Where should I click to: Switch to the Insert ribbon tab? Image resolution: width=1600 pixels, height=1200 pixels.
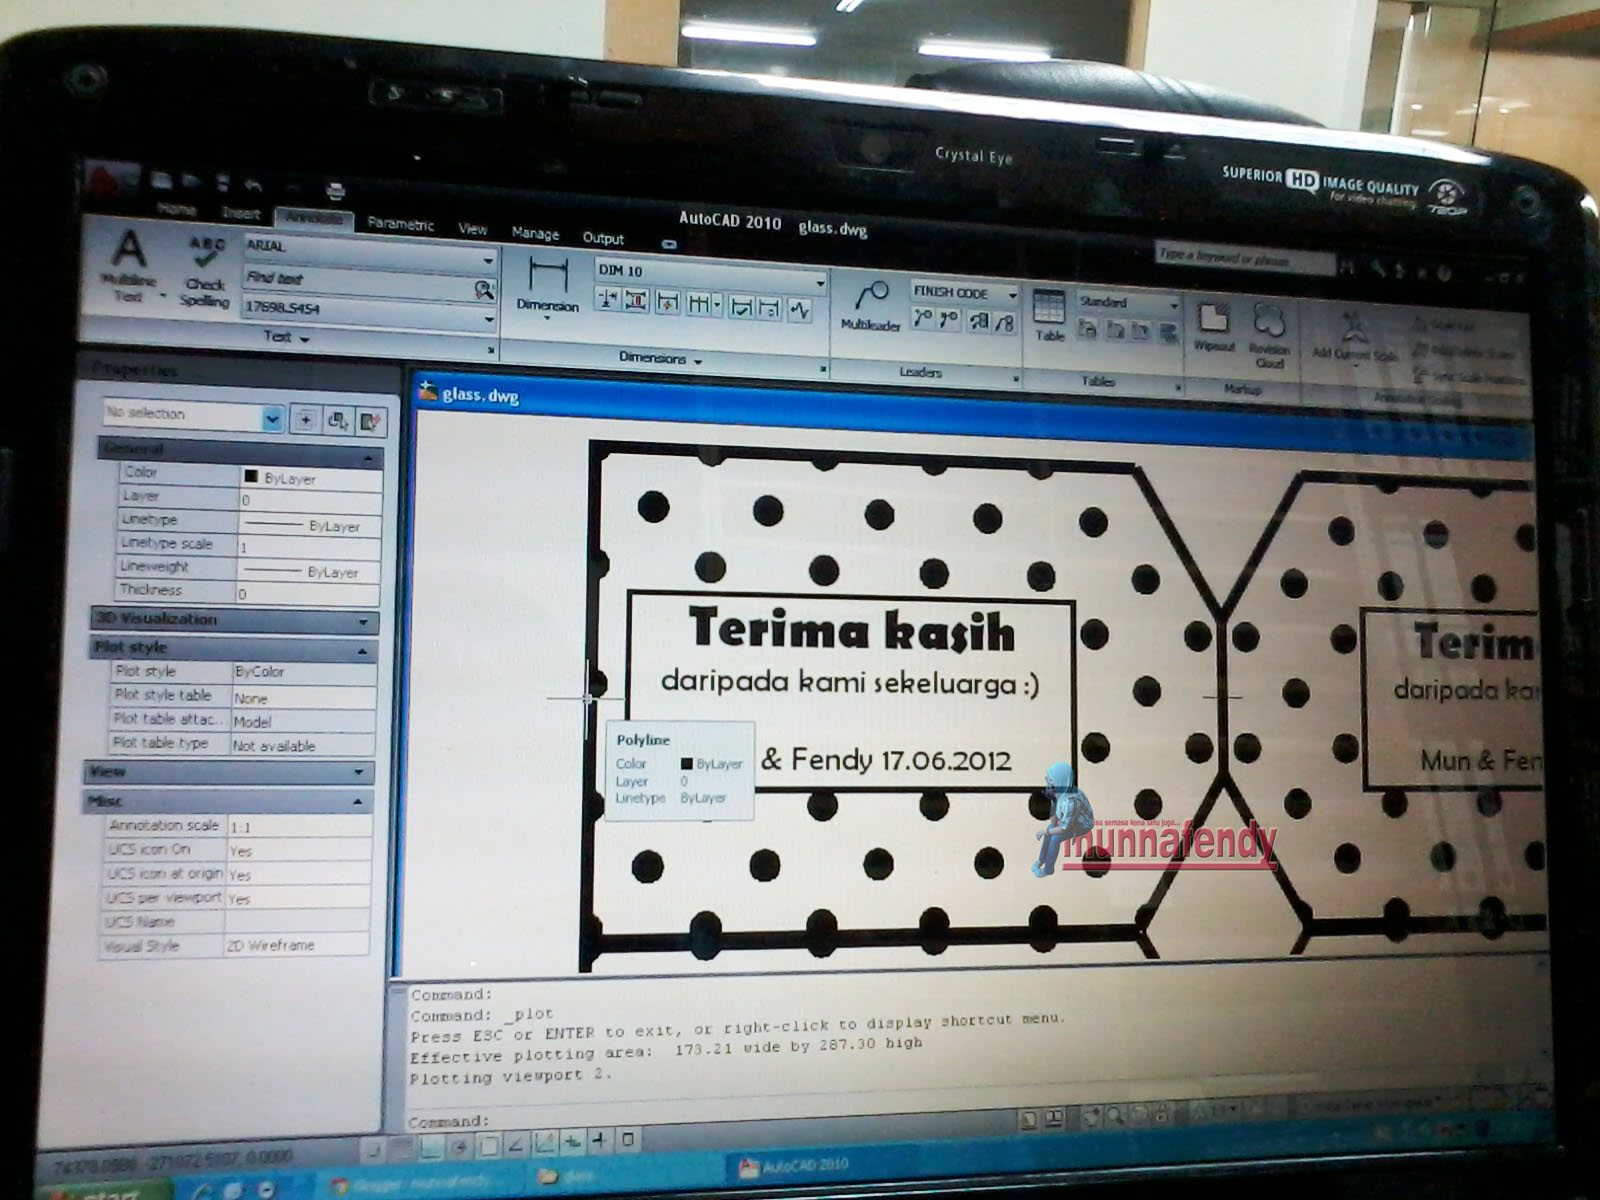coord(240,213)
